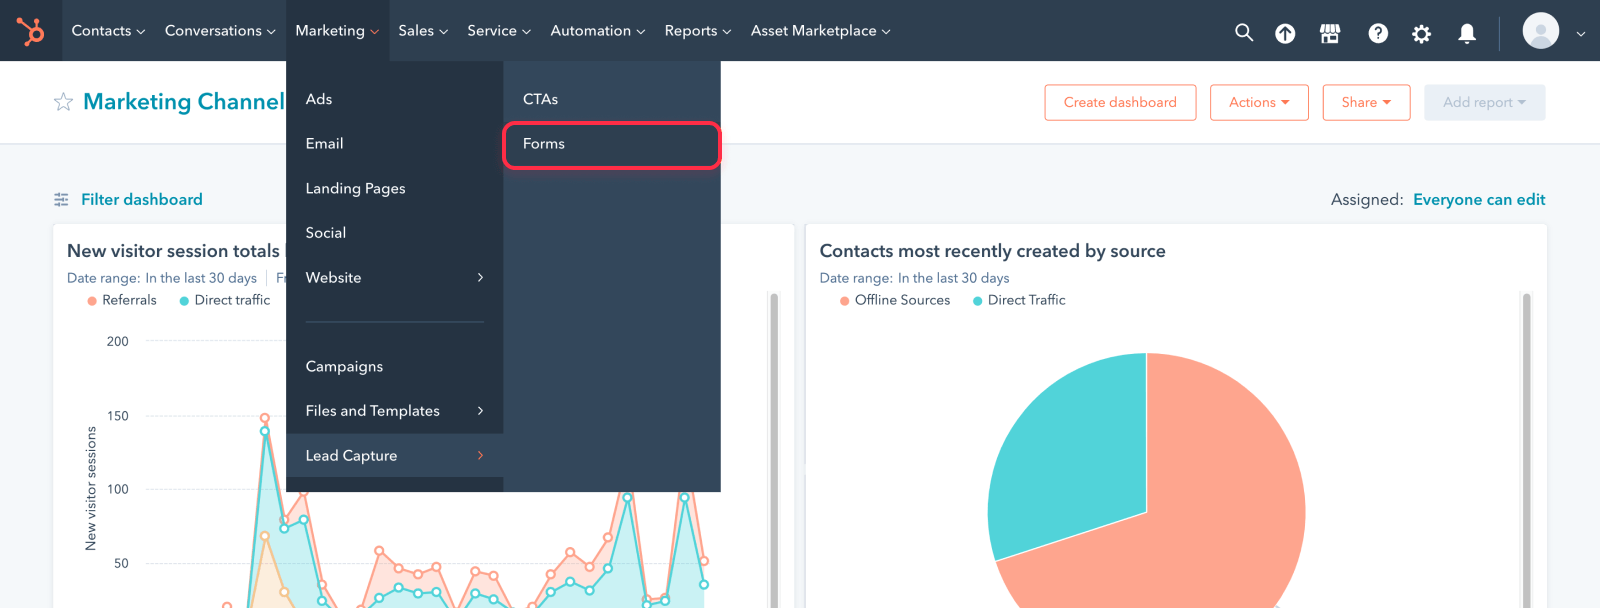This screenshot has height=608, width=1600.
Task: Open the Conversations dropdown menu
Action: pyautogui.click(x=220, y=31)
